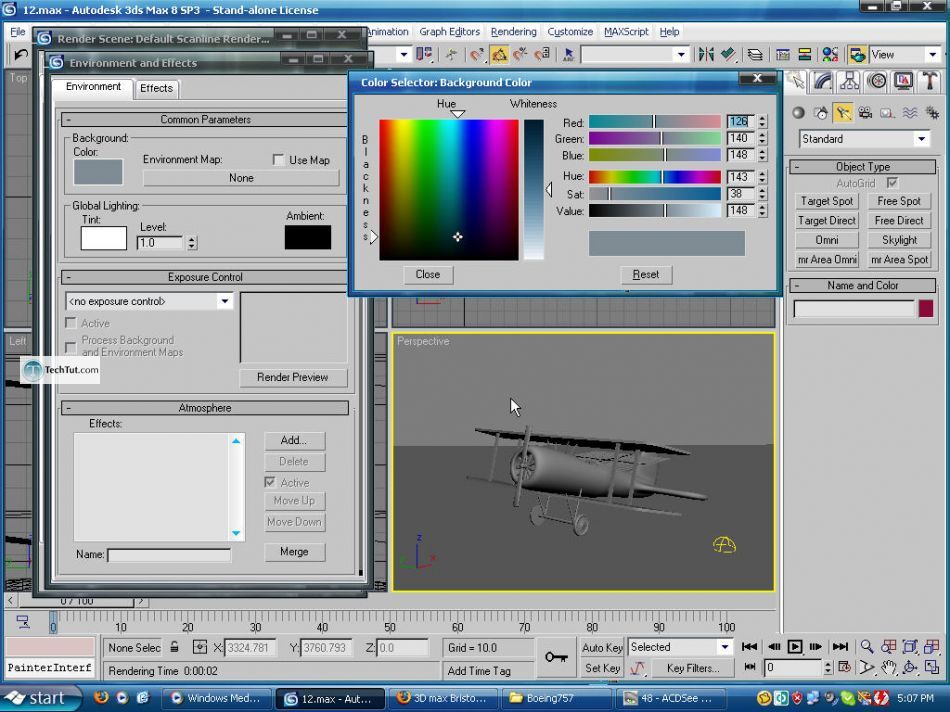950x712 pixels.
Task: Toggle the Atmosphere Active checkbox
Action: tap(270, 482)
